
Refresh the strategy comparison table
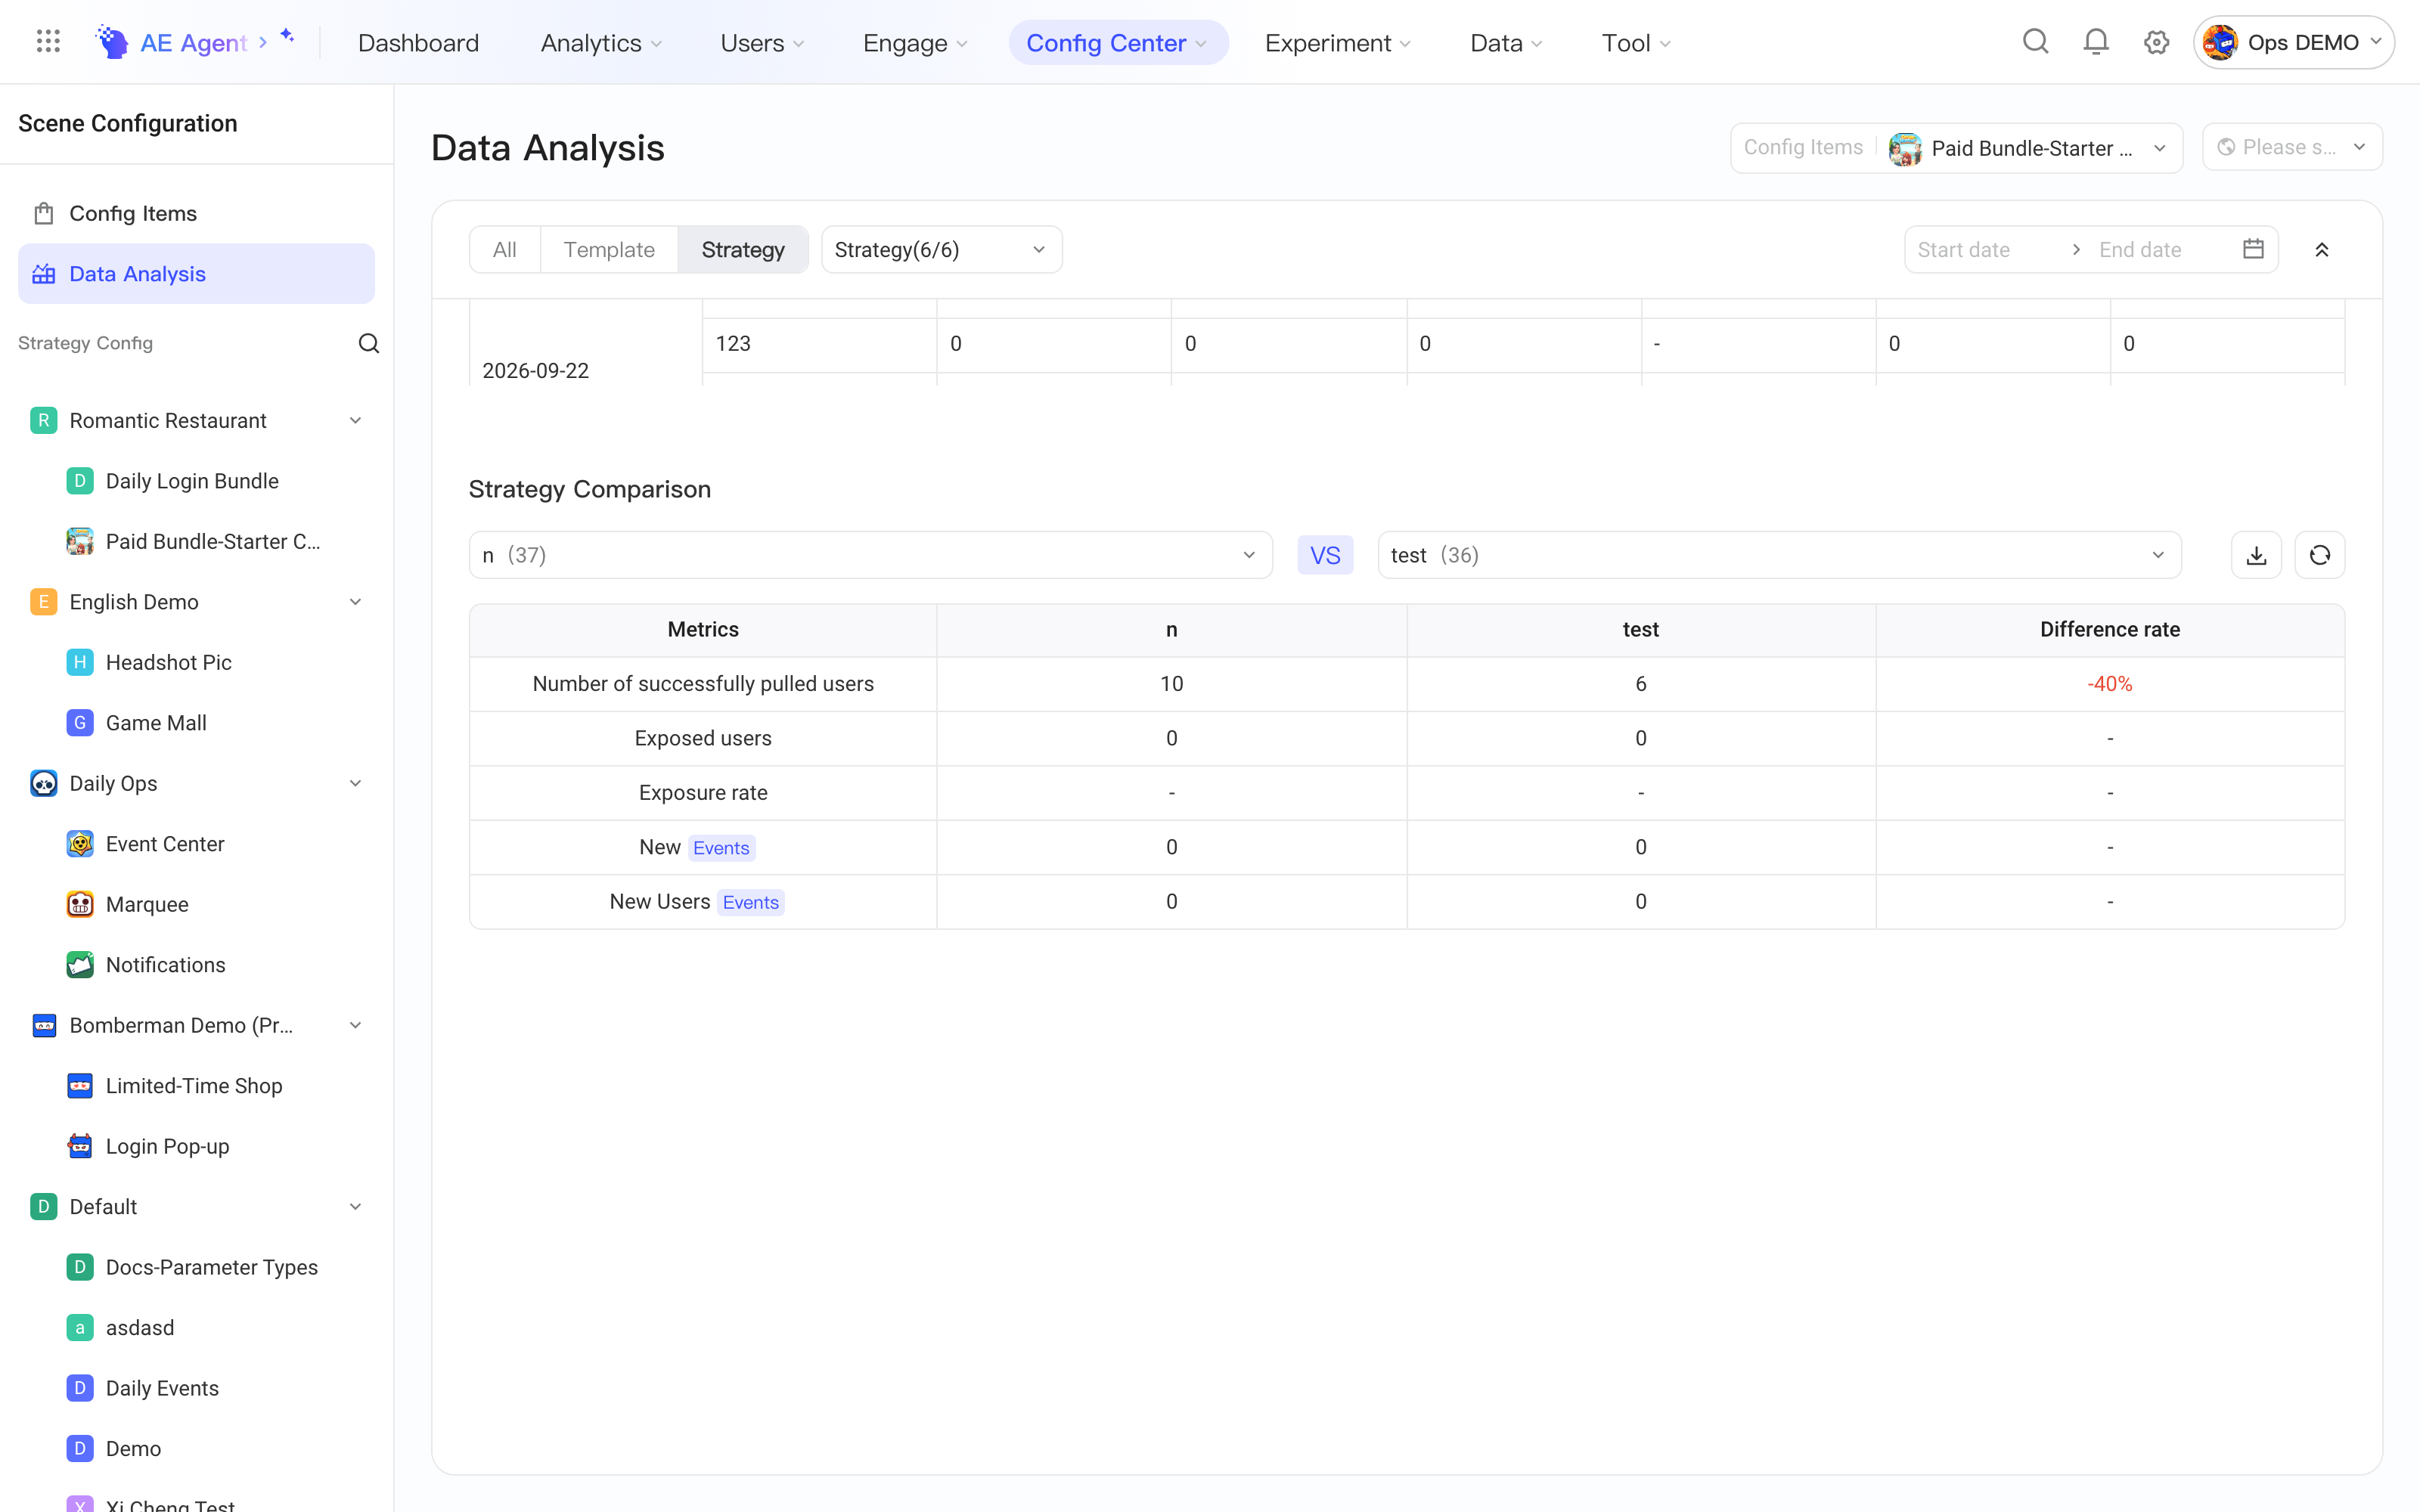(2320, 555)
